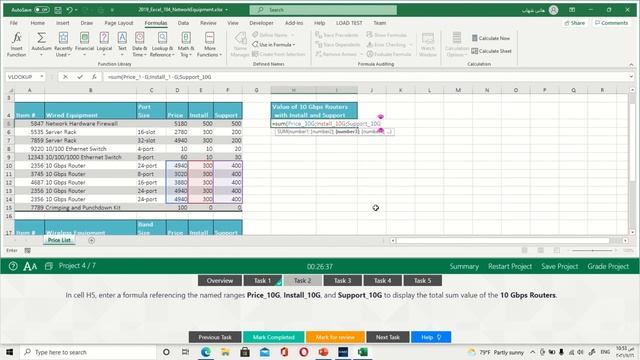Click the Calculate Now icon
The image size is (640, 360).
475,38
